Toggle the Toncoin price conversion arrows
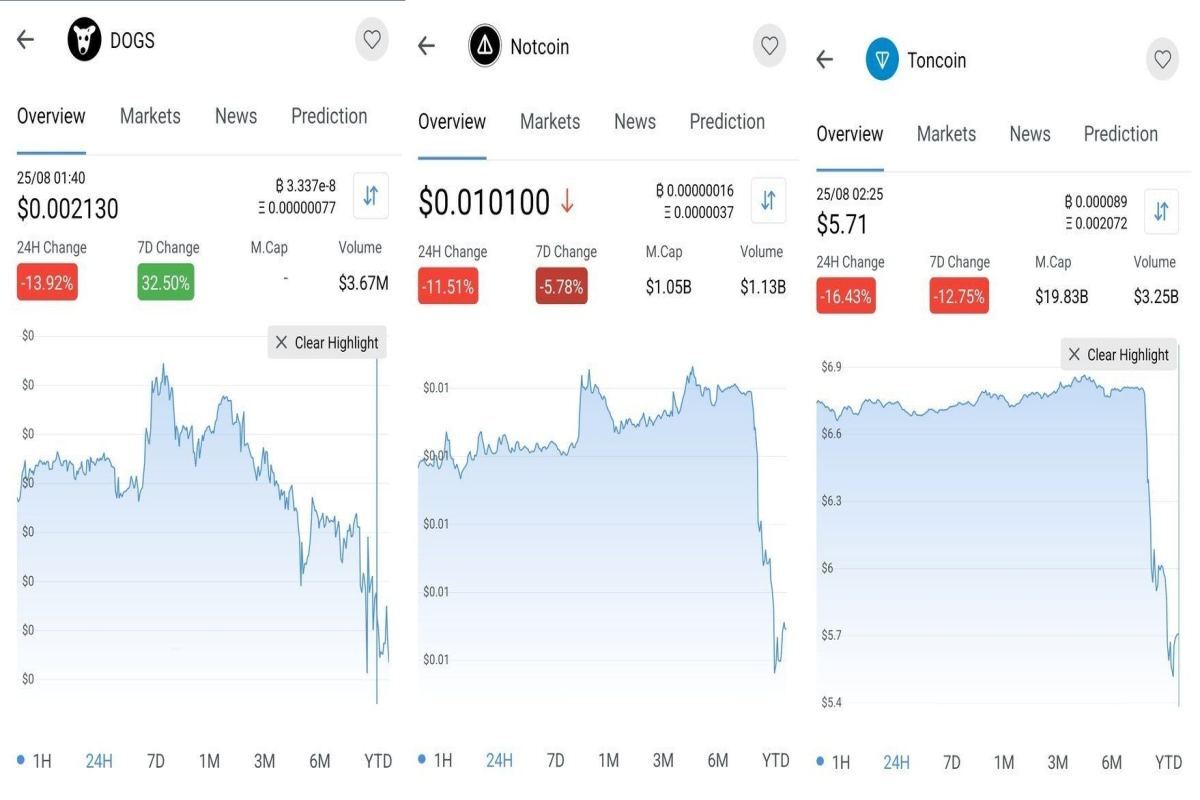The image size is (1200, 800). point(1161,212)
